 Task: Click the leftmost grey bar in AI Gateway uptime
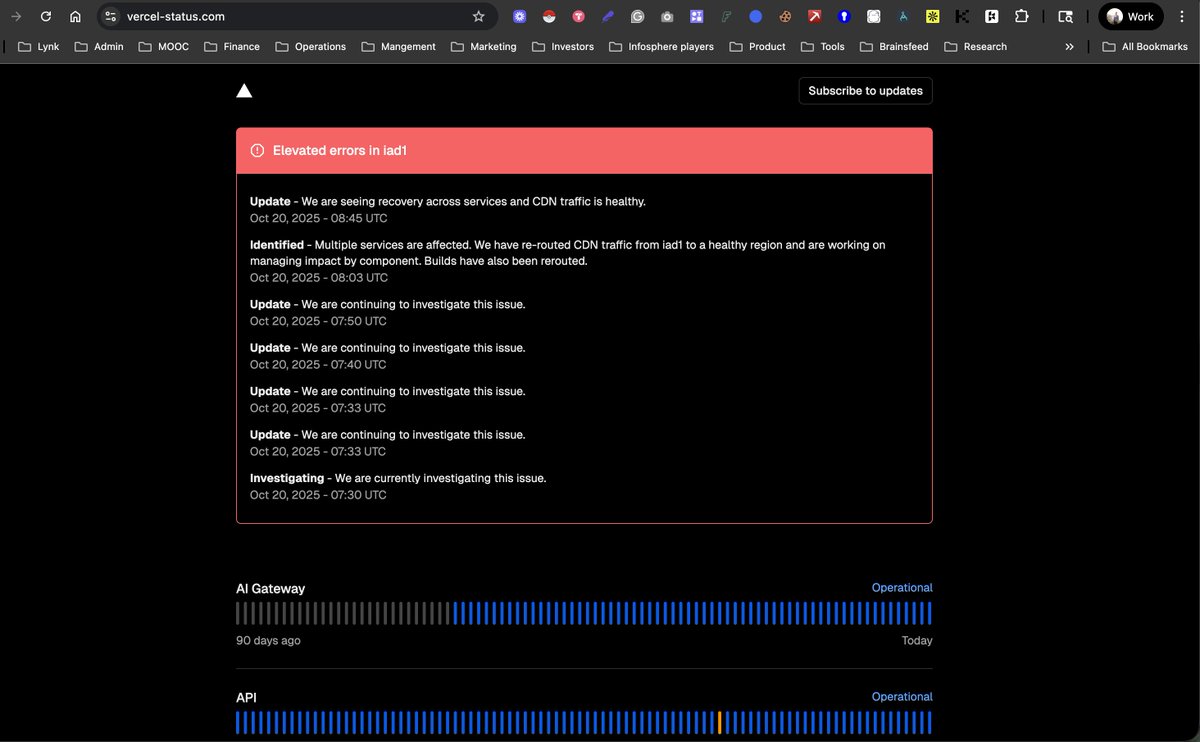point(238,613)
